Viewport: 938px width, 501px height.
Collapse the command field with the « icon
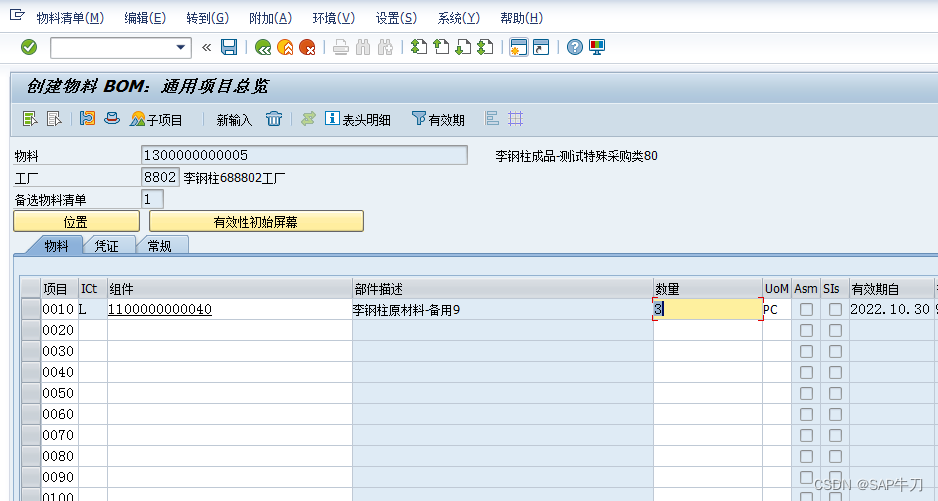(206, 47)
